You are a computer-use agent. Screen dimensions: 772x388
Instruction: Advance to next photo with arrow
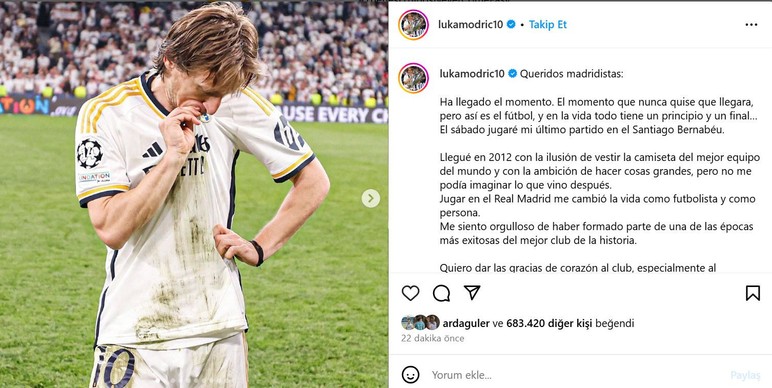click(370, 198)
